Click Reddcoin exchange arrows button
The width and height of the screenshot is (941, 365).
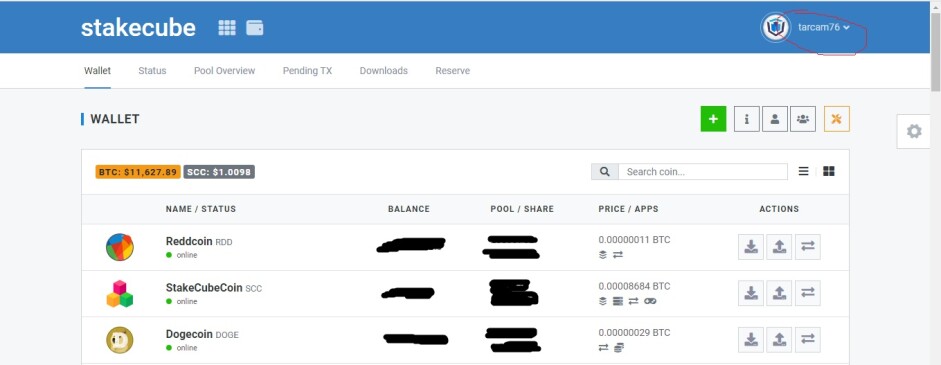click(808, 247)
